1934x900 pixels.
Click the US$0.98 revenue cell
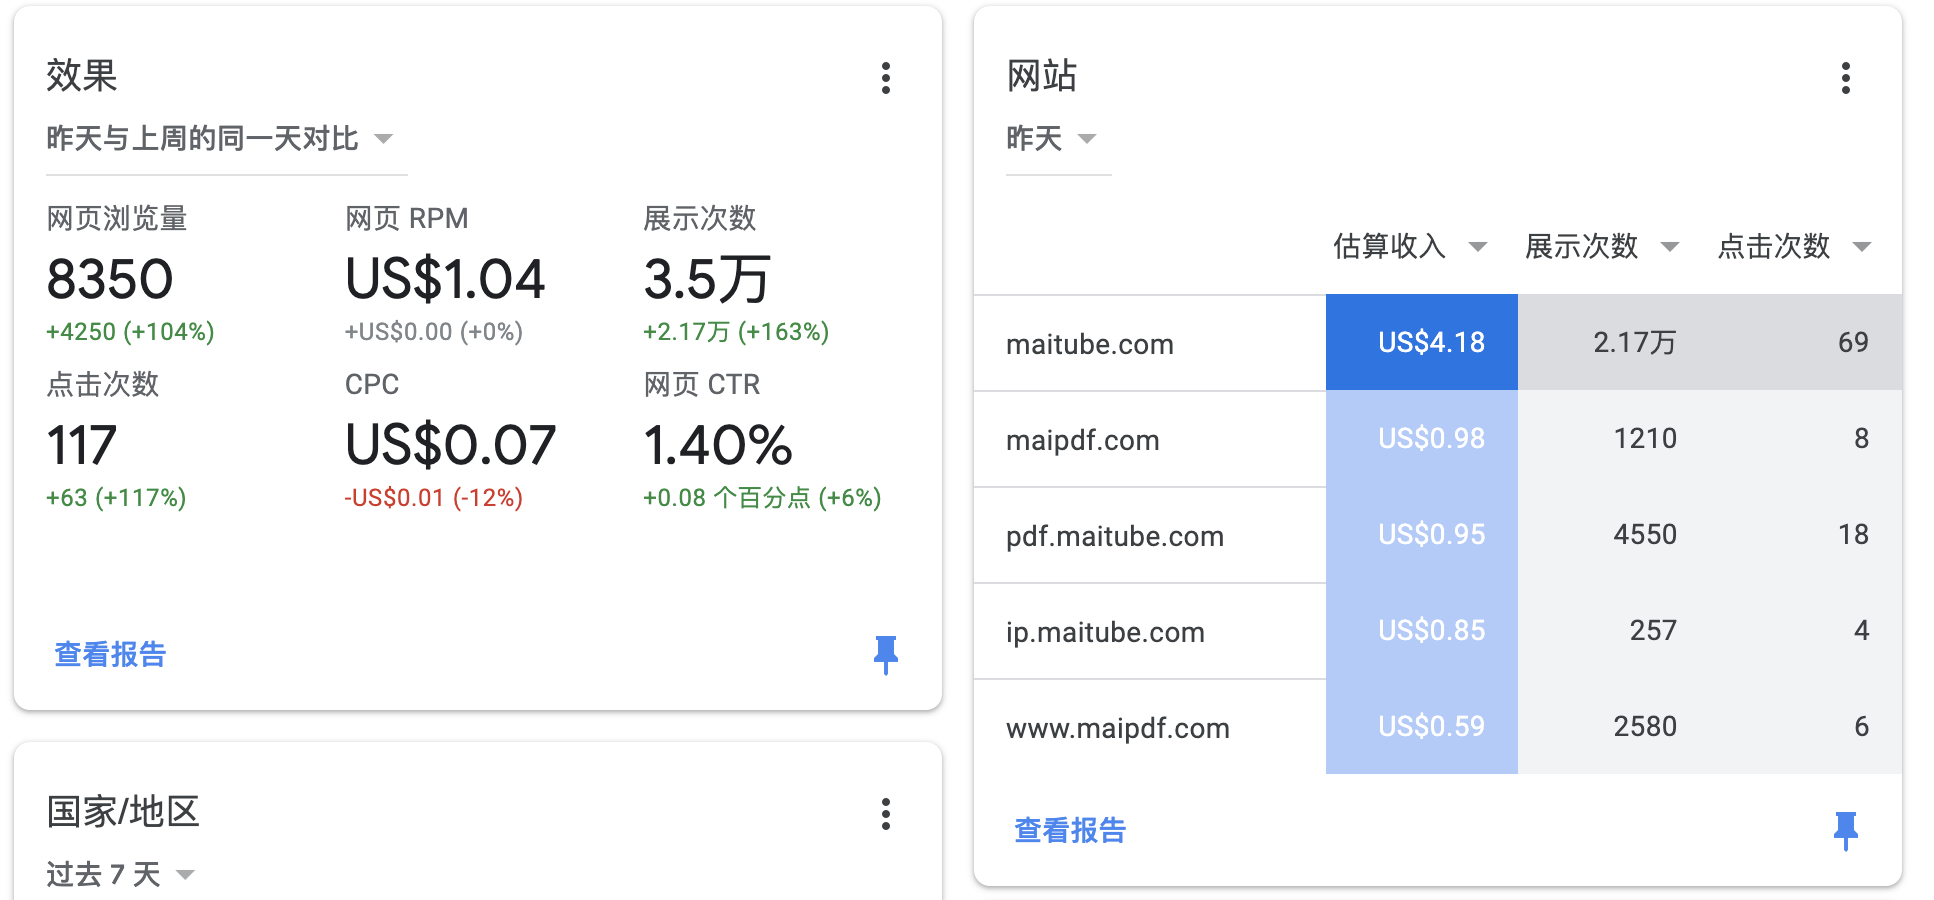click(x=1422, y=438)
